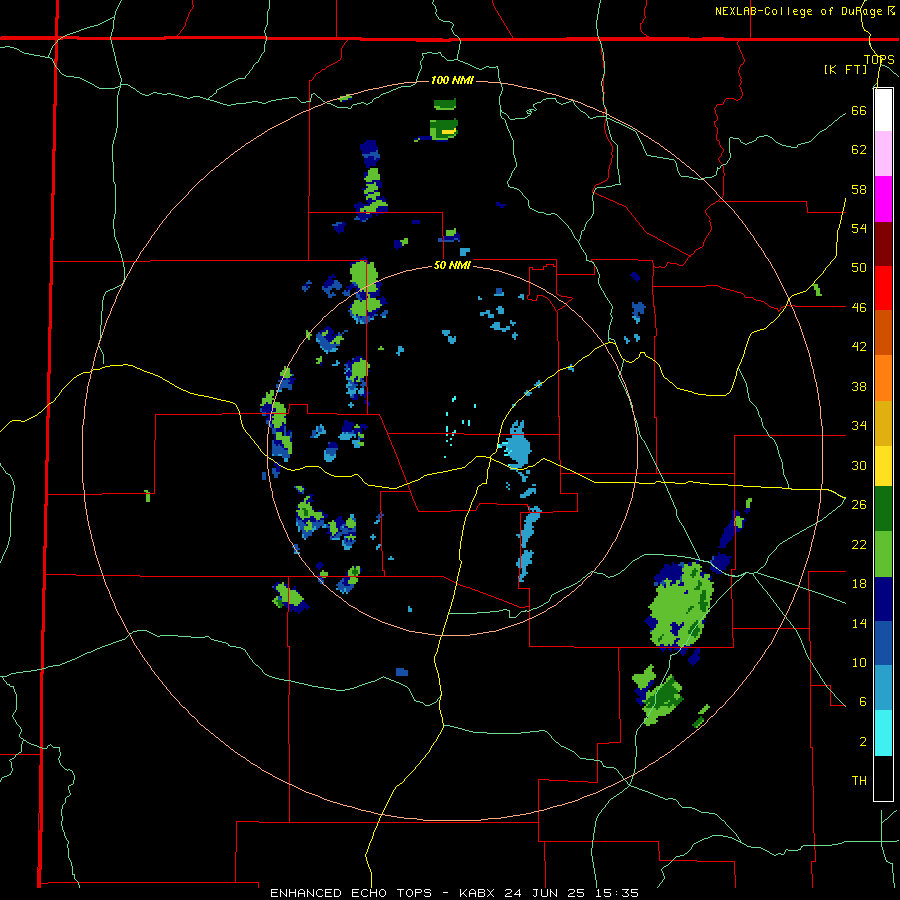The width and height of the screenshot is (900, 900).
Task: Click the white swatch in the tops legend
Action: point(883,110)
